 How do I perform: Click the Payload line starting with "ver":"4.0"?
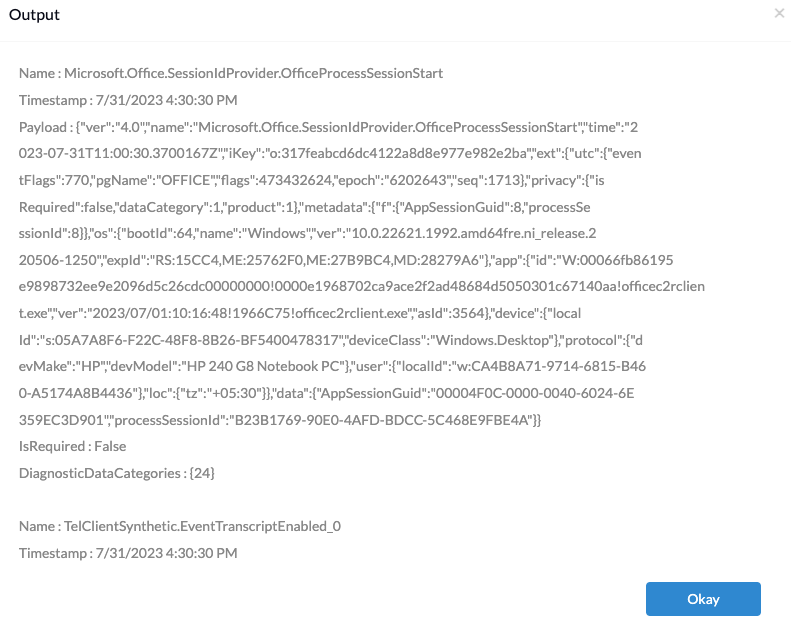point(328,127)
